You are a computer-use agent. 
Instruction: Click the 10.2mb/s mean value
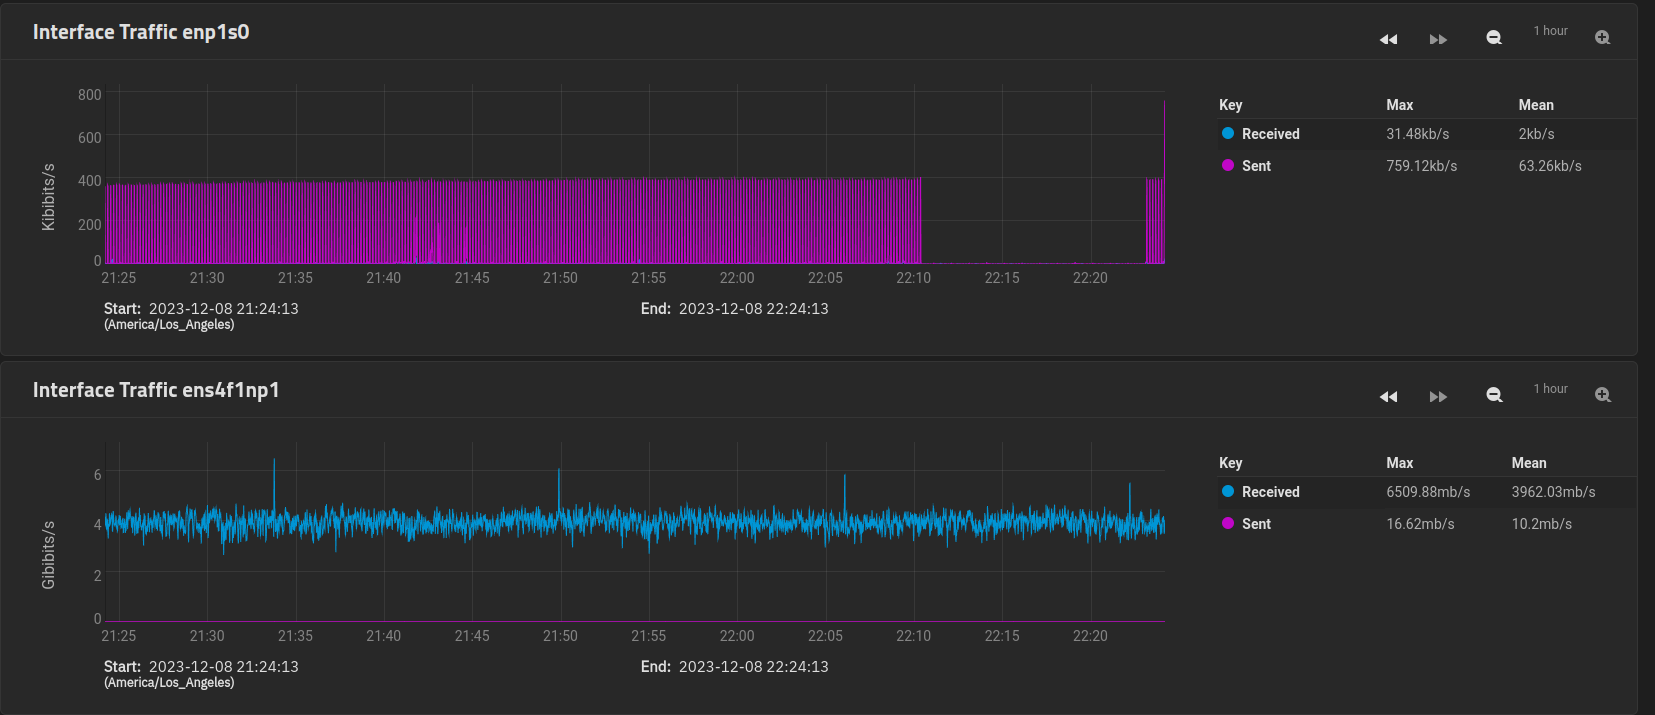tap(1542, 524)
